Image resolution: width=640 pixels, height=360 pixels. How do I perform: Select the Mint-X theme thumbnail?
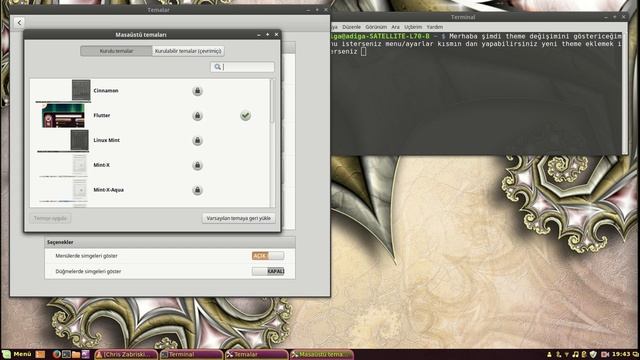(x=63, y=165)
